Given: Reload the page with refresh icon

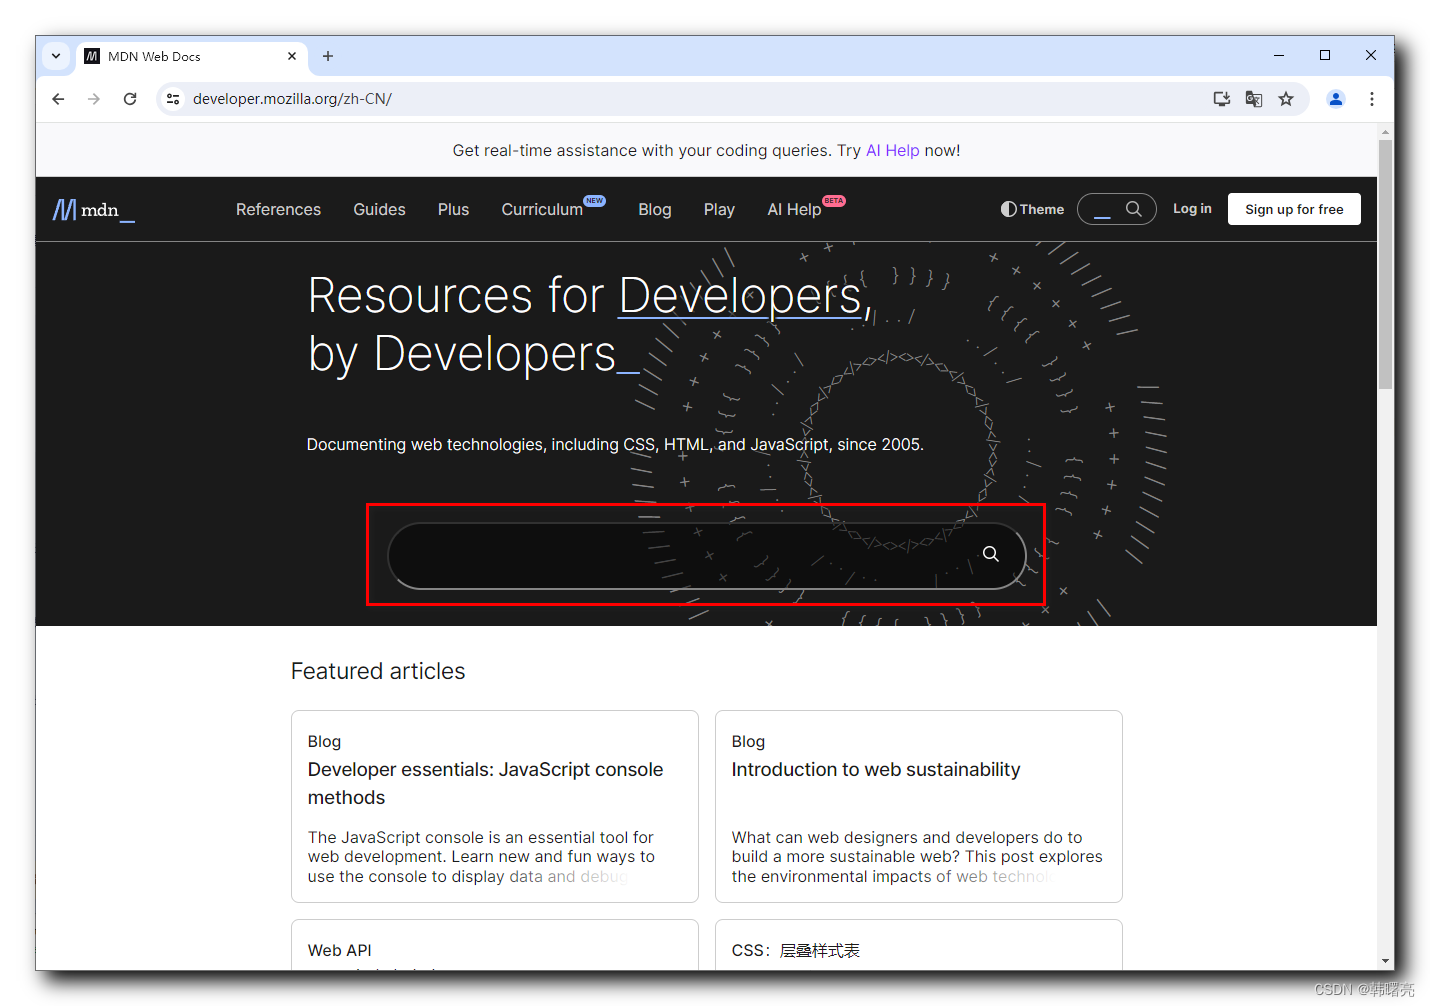Looking at the screenshot, I should (130, 99).
